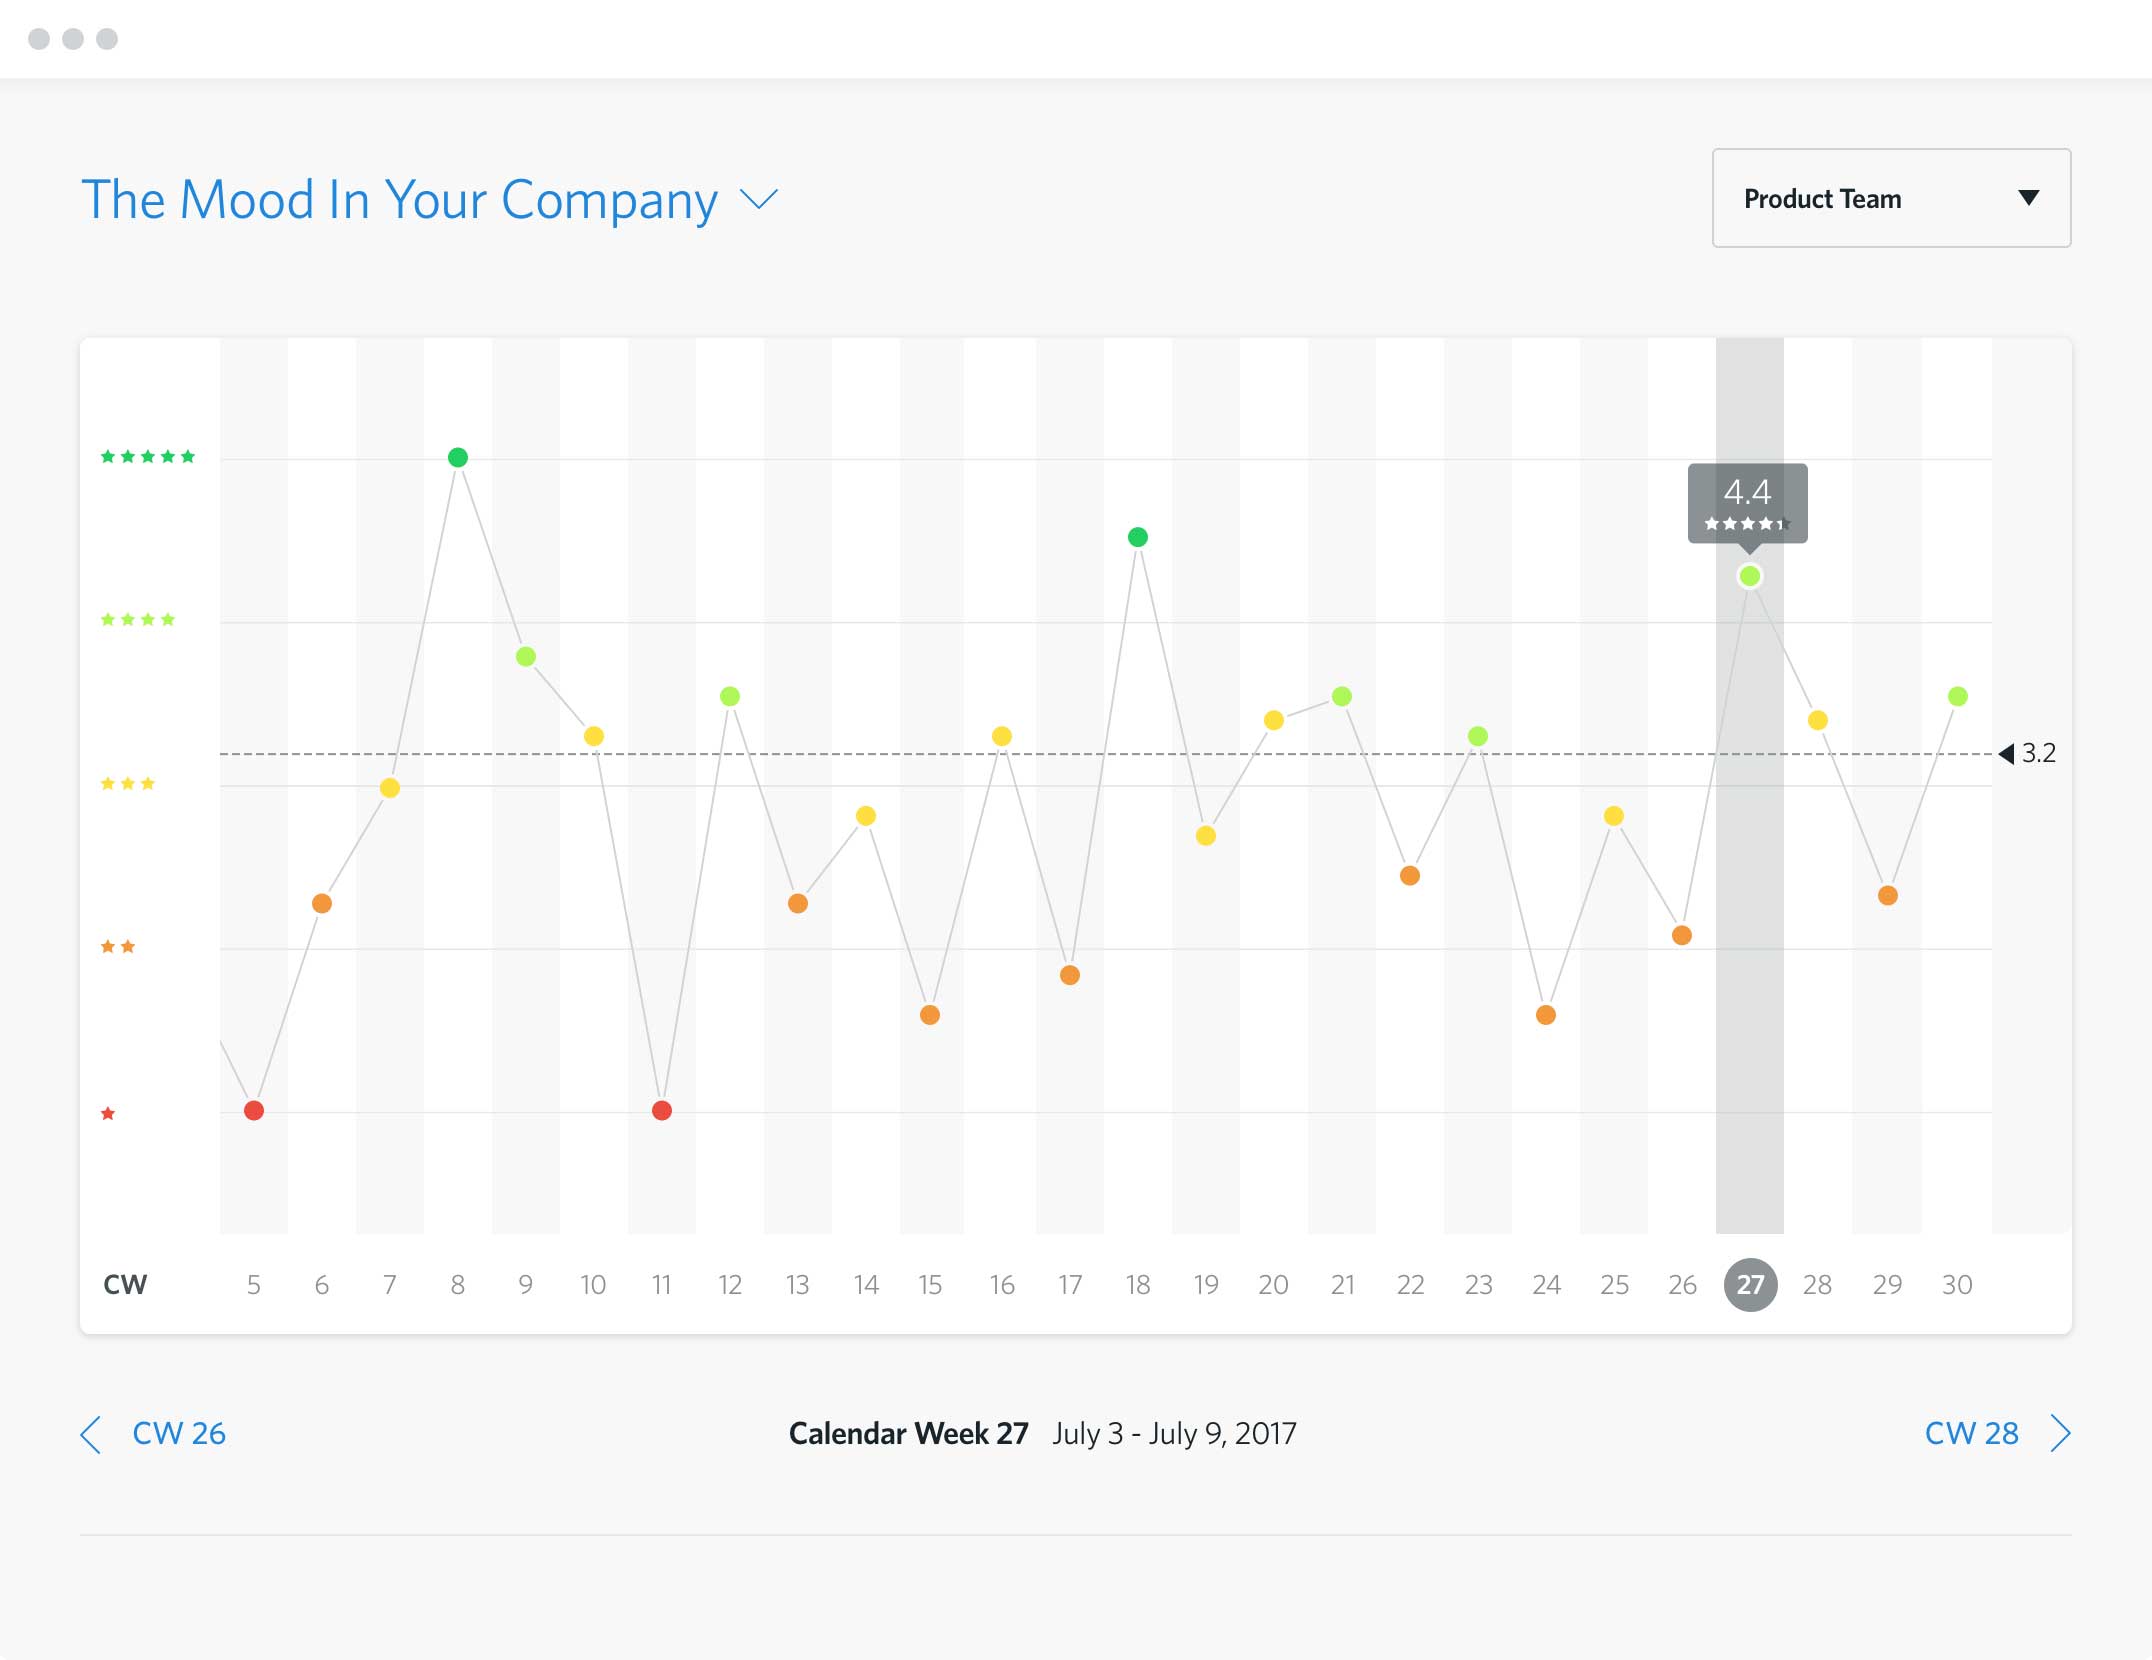
Task: Select the highlighted week 27 marker
Action: pos(1750,1285)
